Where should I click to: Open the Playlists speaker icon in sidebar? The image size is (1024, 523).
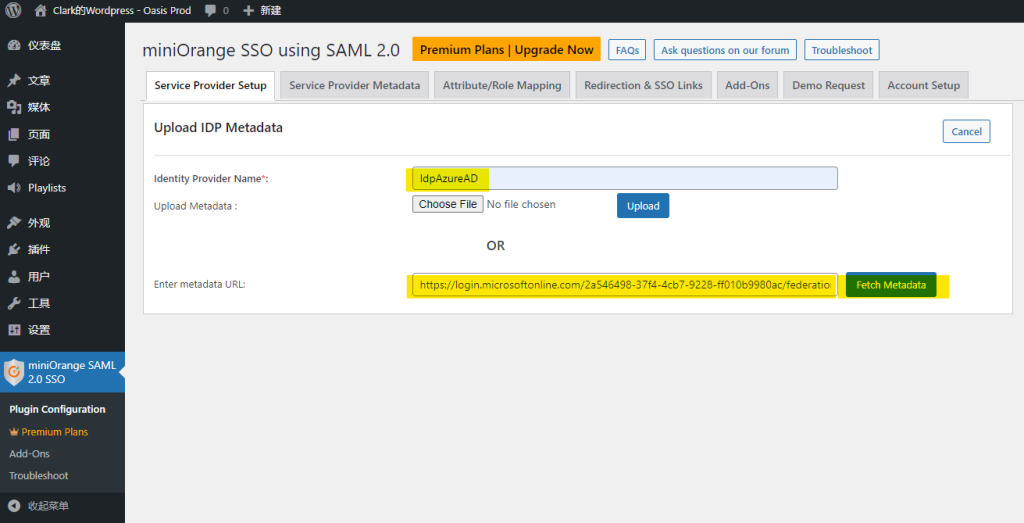(14, 188)
